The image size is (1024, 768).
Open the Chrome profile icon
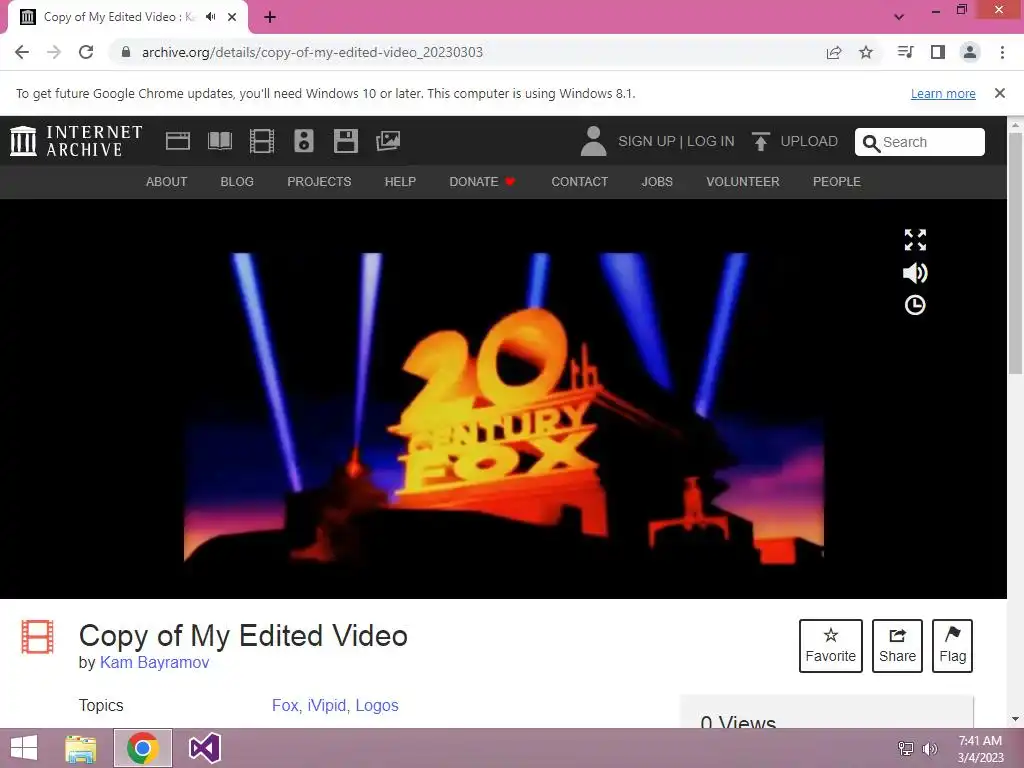coord(970,52)
